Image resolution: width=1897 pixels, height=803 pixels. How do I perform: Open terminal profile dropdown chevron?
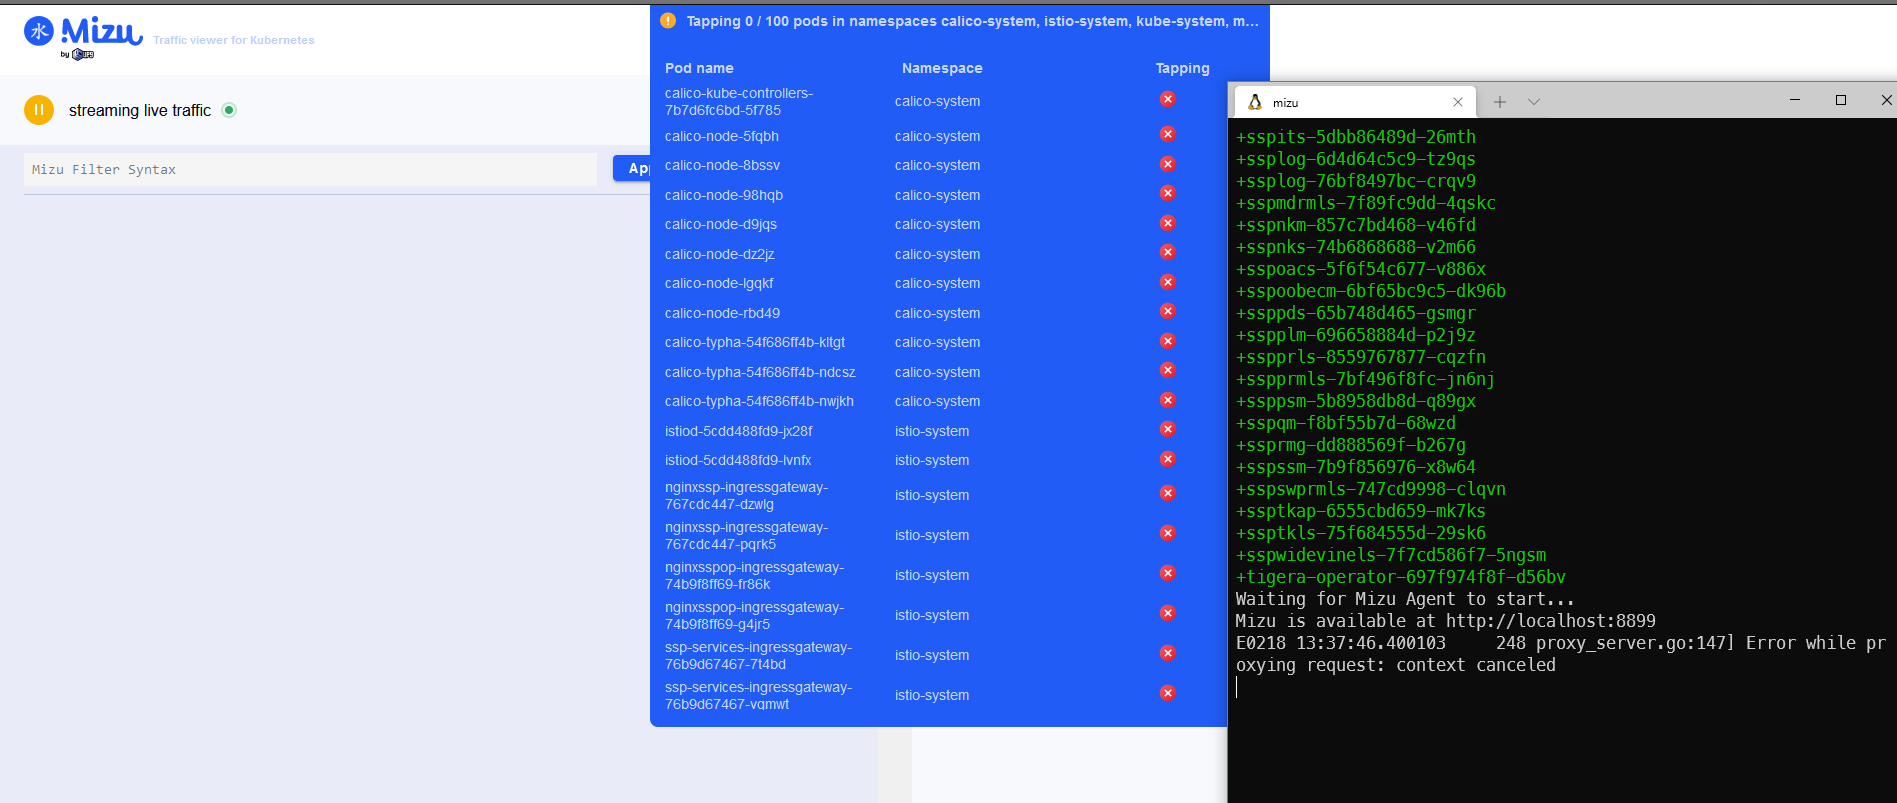1534,102
